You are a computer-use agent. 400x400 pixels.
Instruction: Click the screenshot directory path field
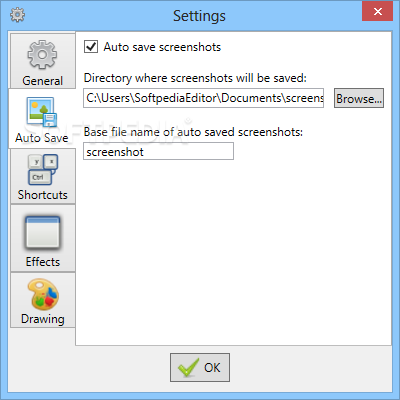(x=203, y=98)
